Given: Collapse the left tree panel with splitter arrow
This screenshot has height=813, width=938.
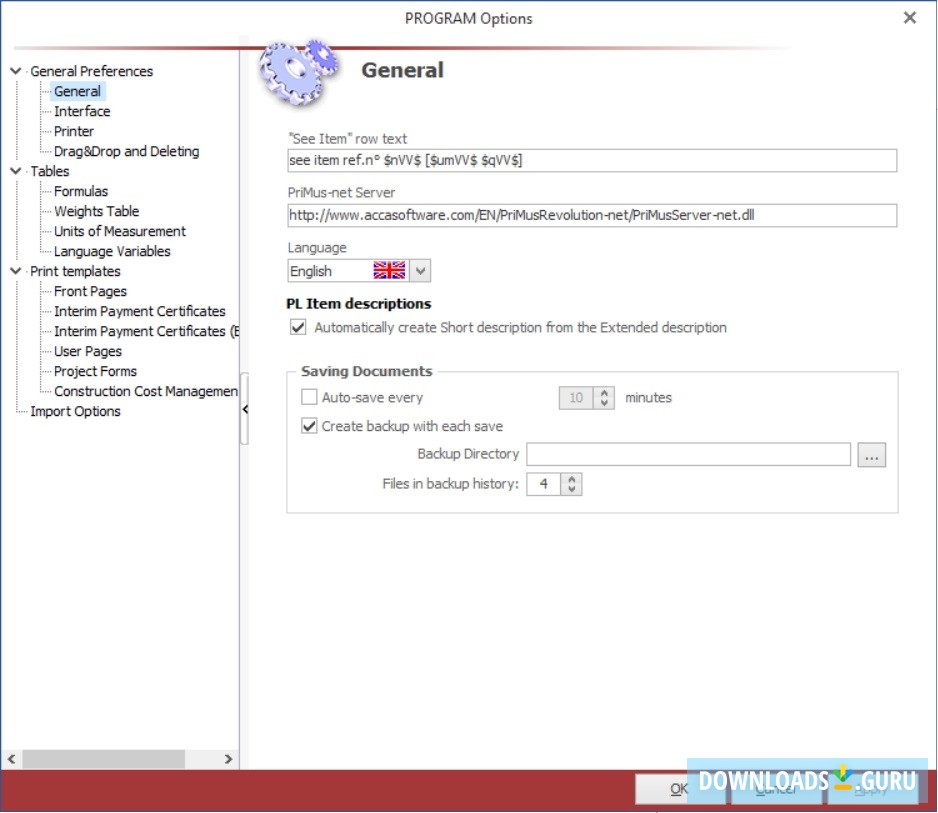Looking at the screenshot, I should (245, 409).
